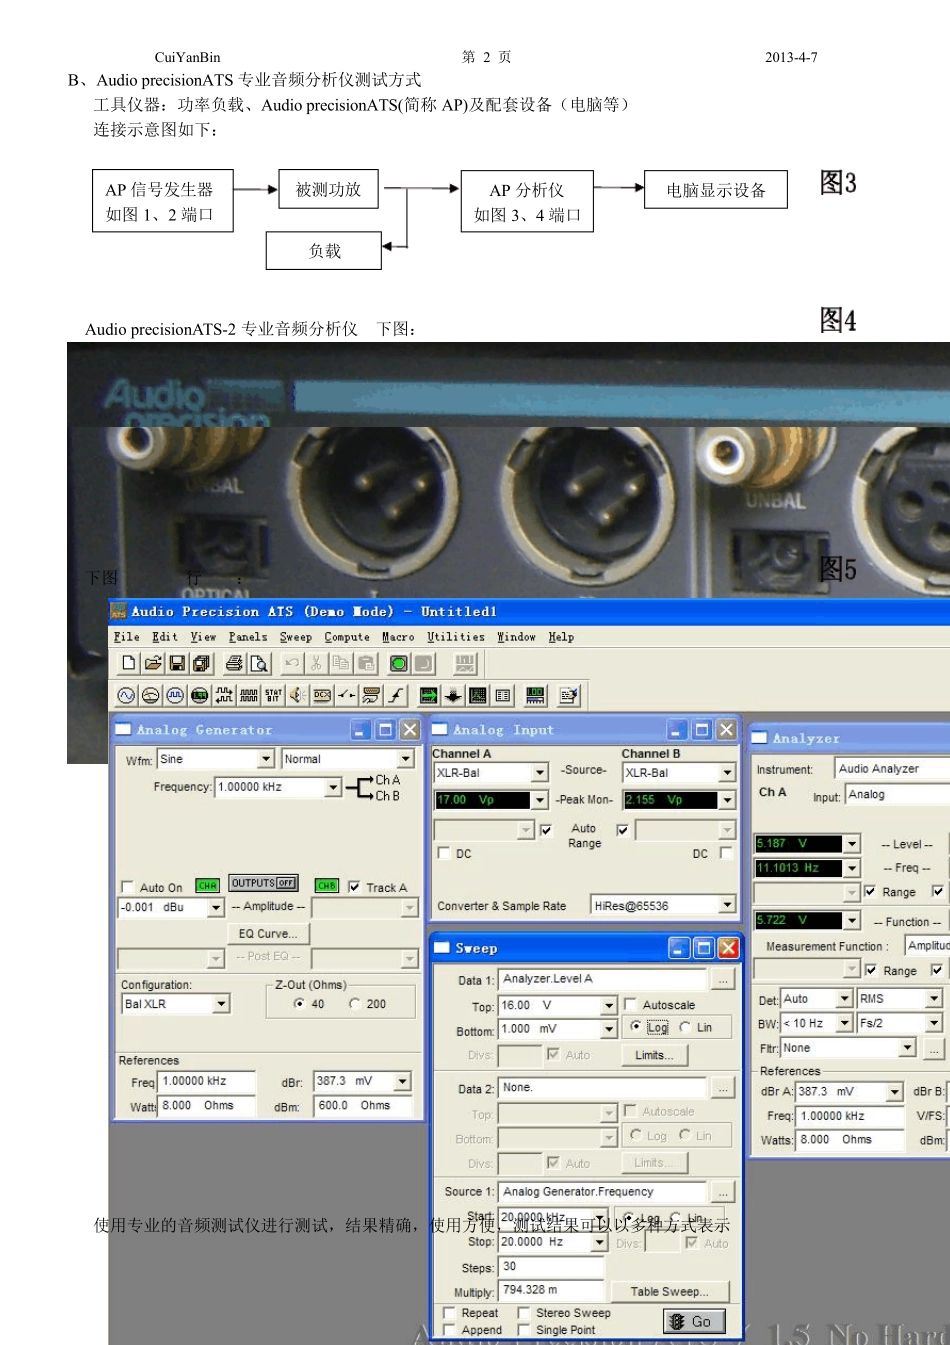Expand the Wfm Sine waveform dropdown

click(266, 760)
